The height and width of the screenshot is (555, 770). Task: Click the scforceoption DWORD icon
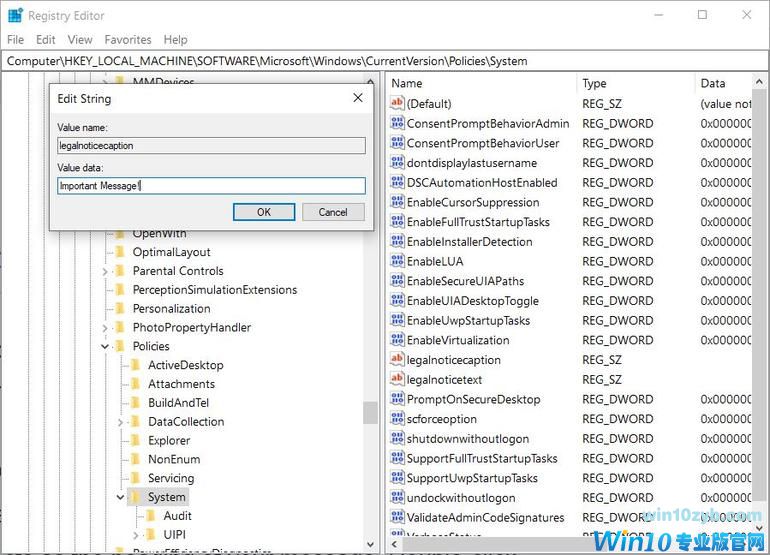click(397, 418)
